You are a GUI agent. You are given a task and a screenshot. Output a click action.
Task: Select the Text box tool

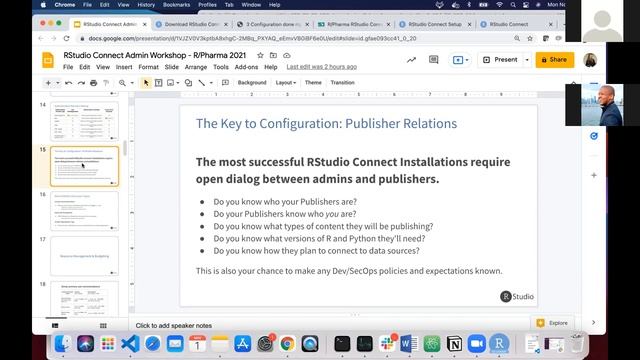click(158, 83)
